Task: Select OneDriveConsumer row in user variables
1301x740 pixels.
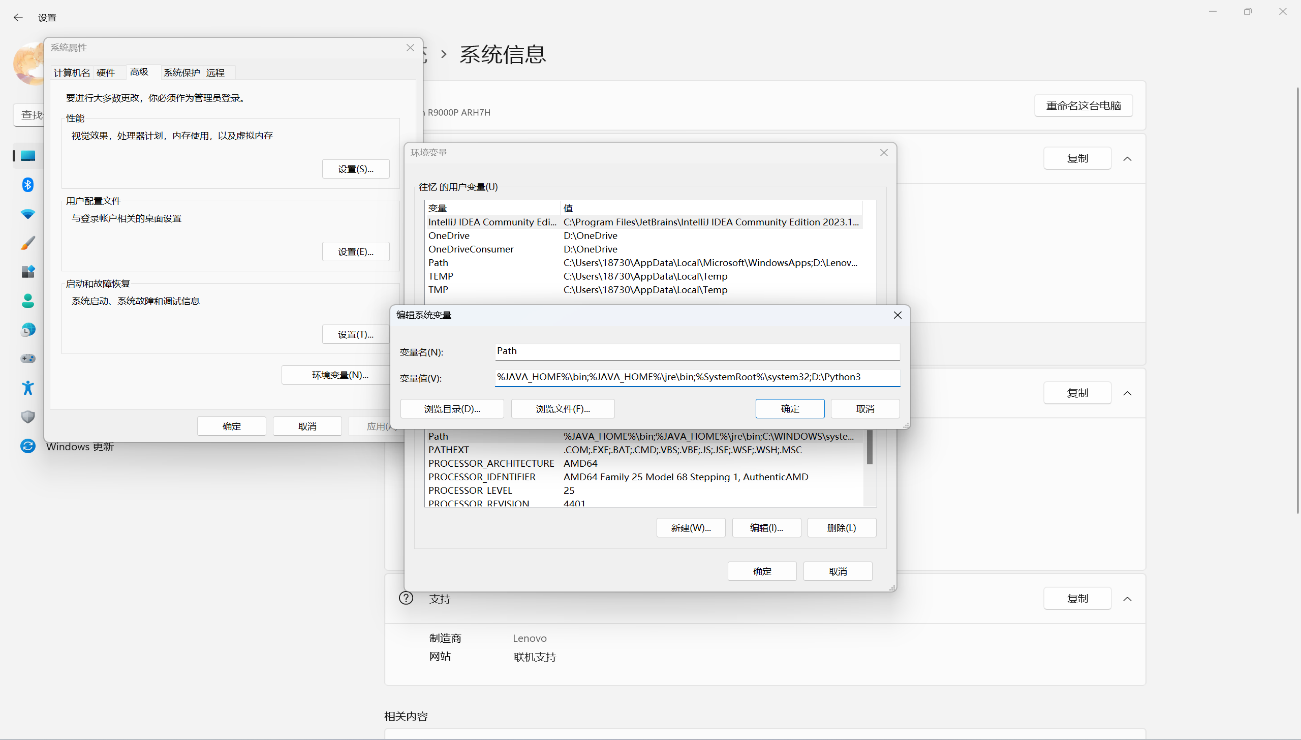Action: [x=644, y=249]
